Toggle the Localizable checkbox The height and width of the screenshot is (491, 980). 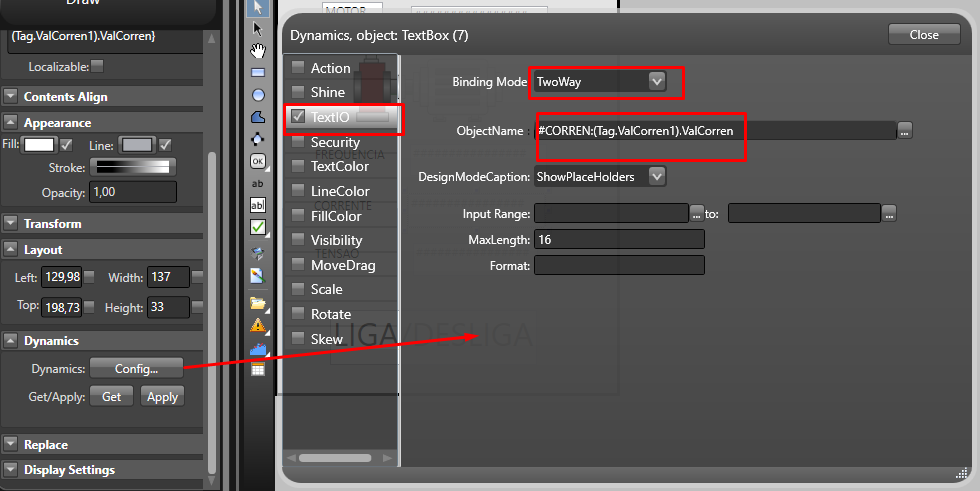pyautogui.click(x=97, y=67)
